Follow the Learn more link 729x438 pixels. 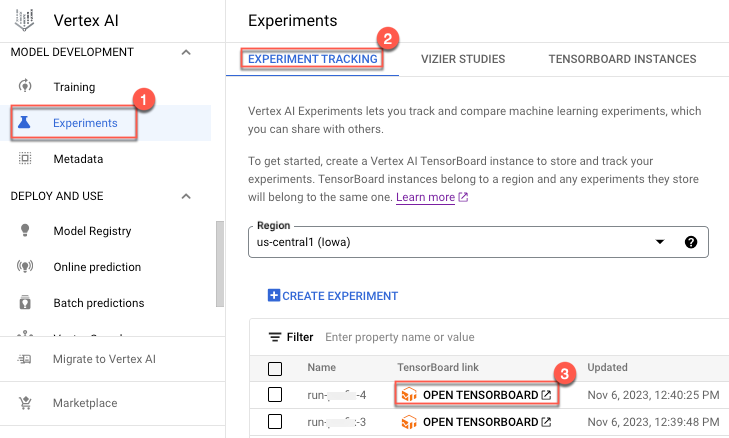[426, 198]
